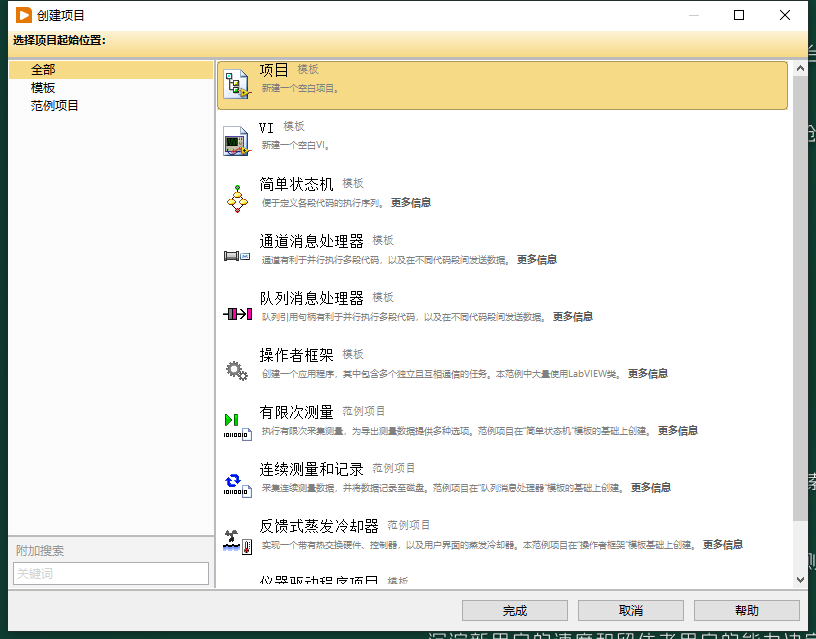Select the 连续测量和记录 title
The height and width of the screenshot is (639, 816).
click(x=311, y=469)
